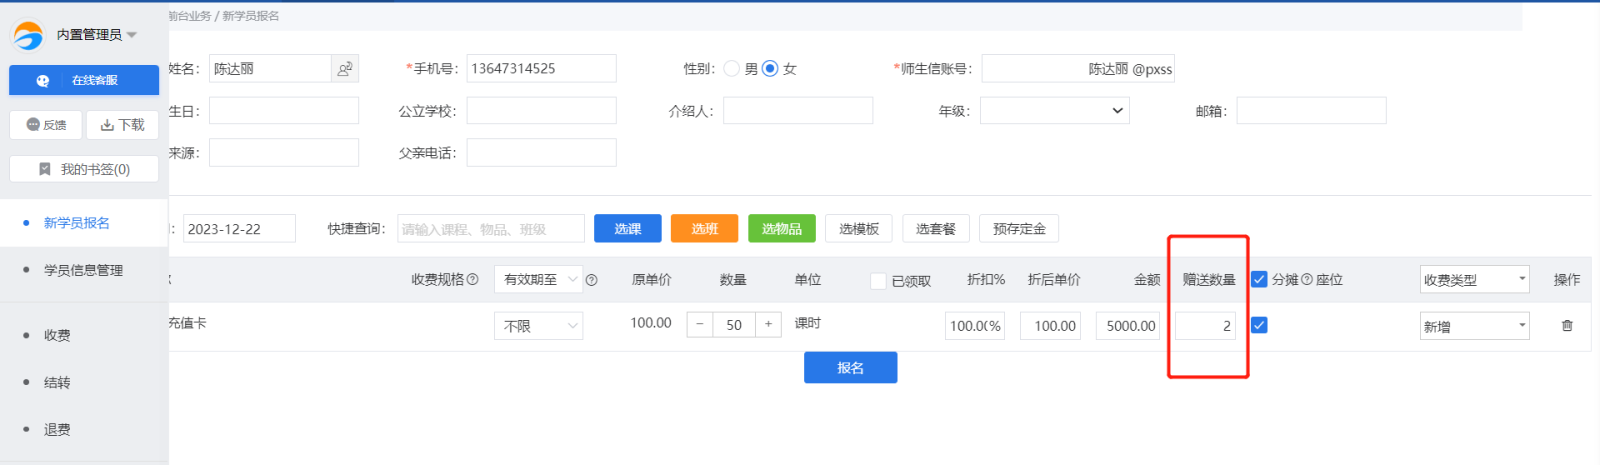Click the 课时 unit text
1600x465 pixels.
[808, 323]
